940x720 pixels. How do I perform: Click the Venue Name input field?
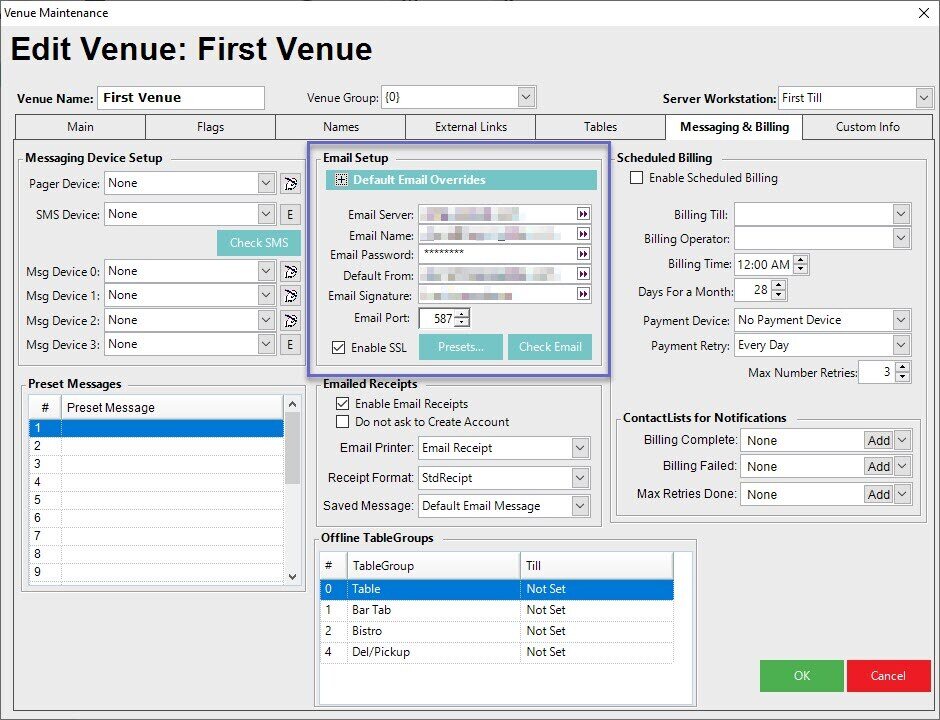[181, 98]
